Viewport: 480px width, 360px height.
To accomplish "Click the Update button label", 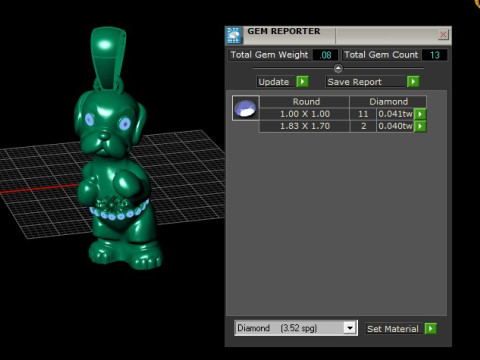I will (x=276, y=82).
